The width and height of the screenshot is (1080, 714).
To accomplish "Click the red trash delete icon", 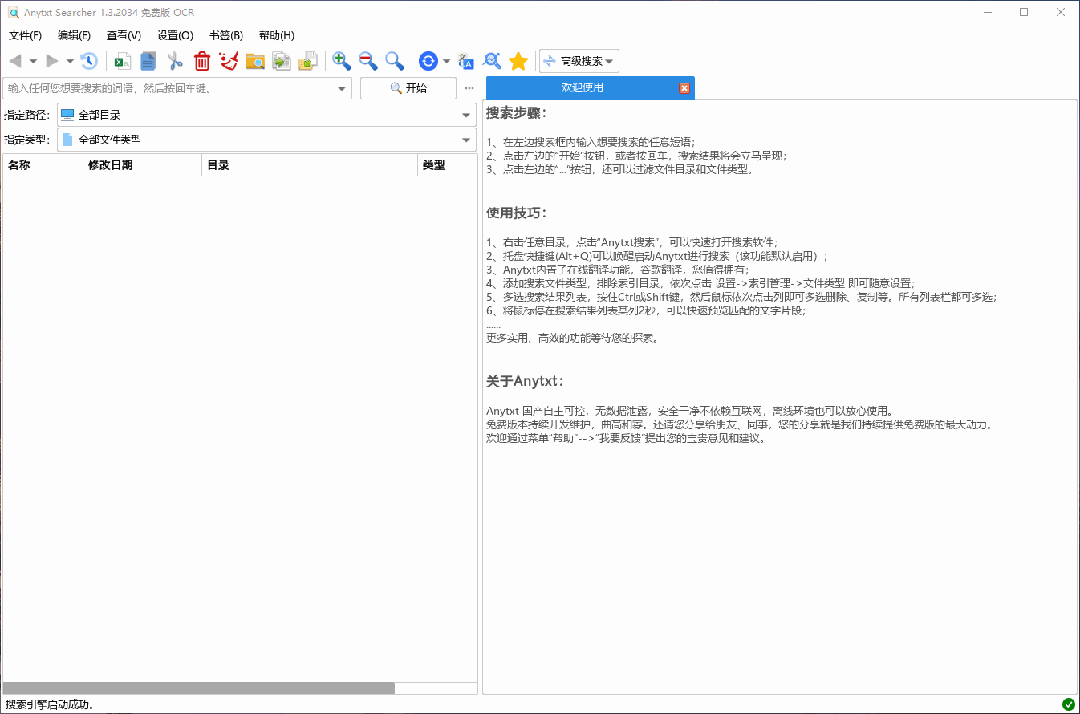I will pyautogui.click(x=202, y=61).
